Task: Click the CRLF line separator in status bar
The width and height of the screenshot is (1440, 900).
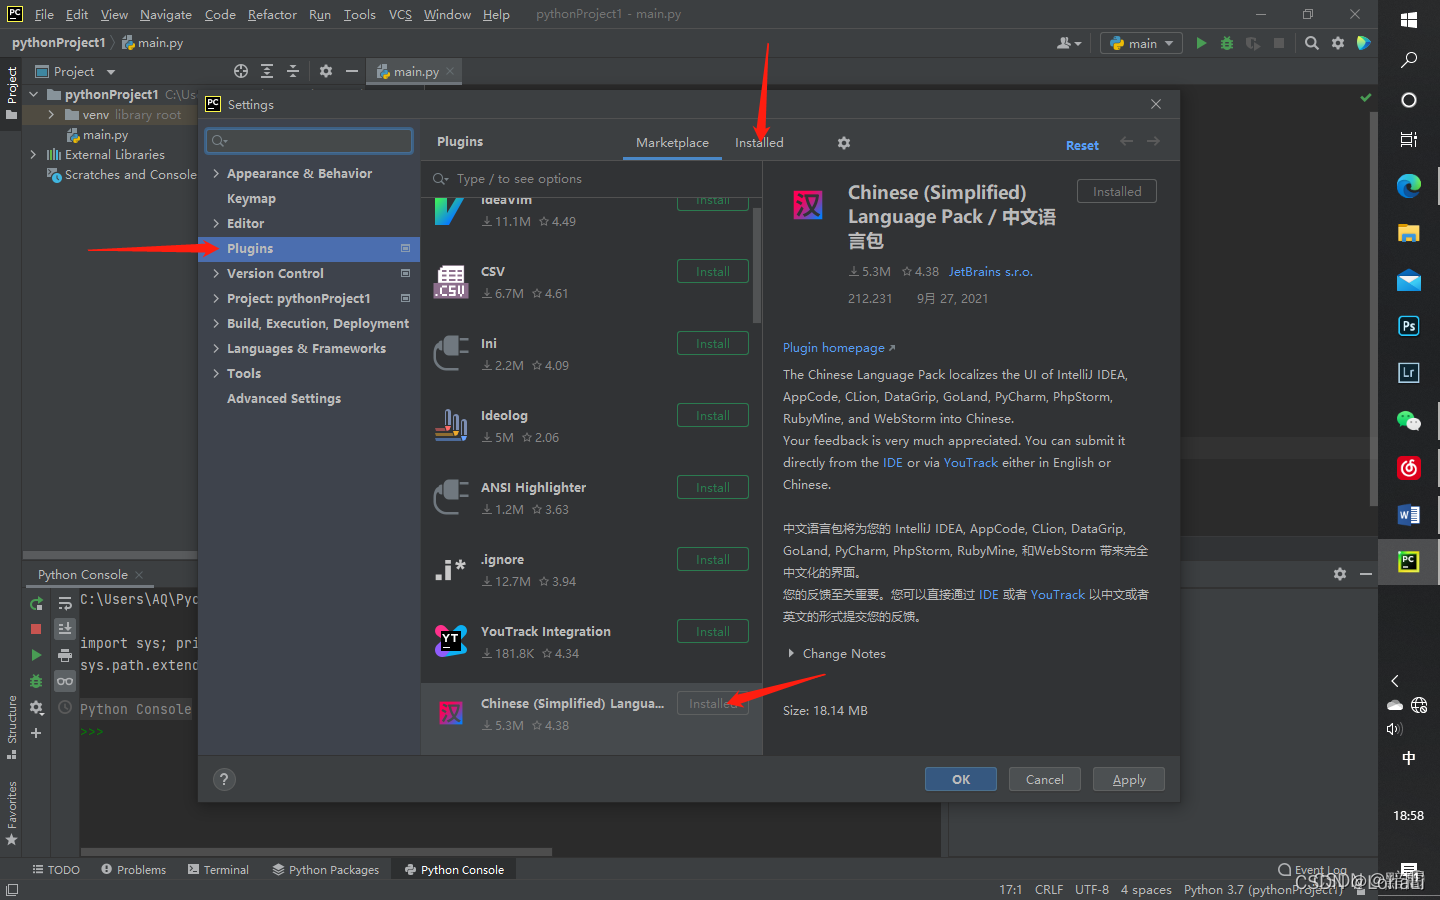Action: (x=1049, y=890)
